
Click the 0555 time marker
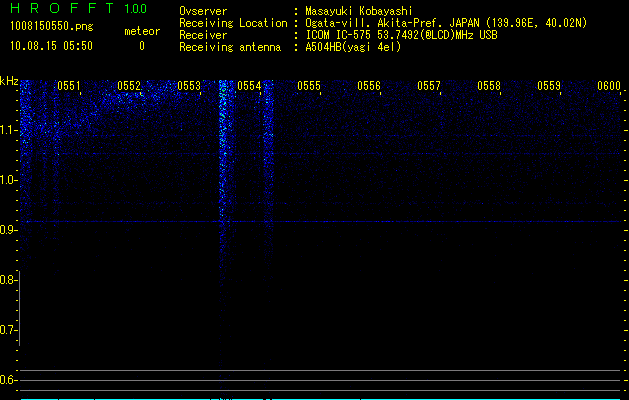[308, 86]
